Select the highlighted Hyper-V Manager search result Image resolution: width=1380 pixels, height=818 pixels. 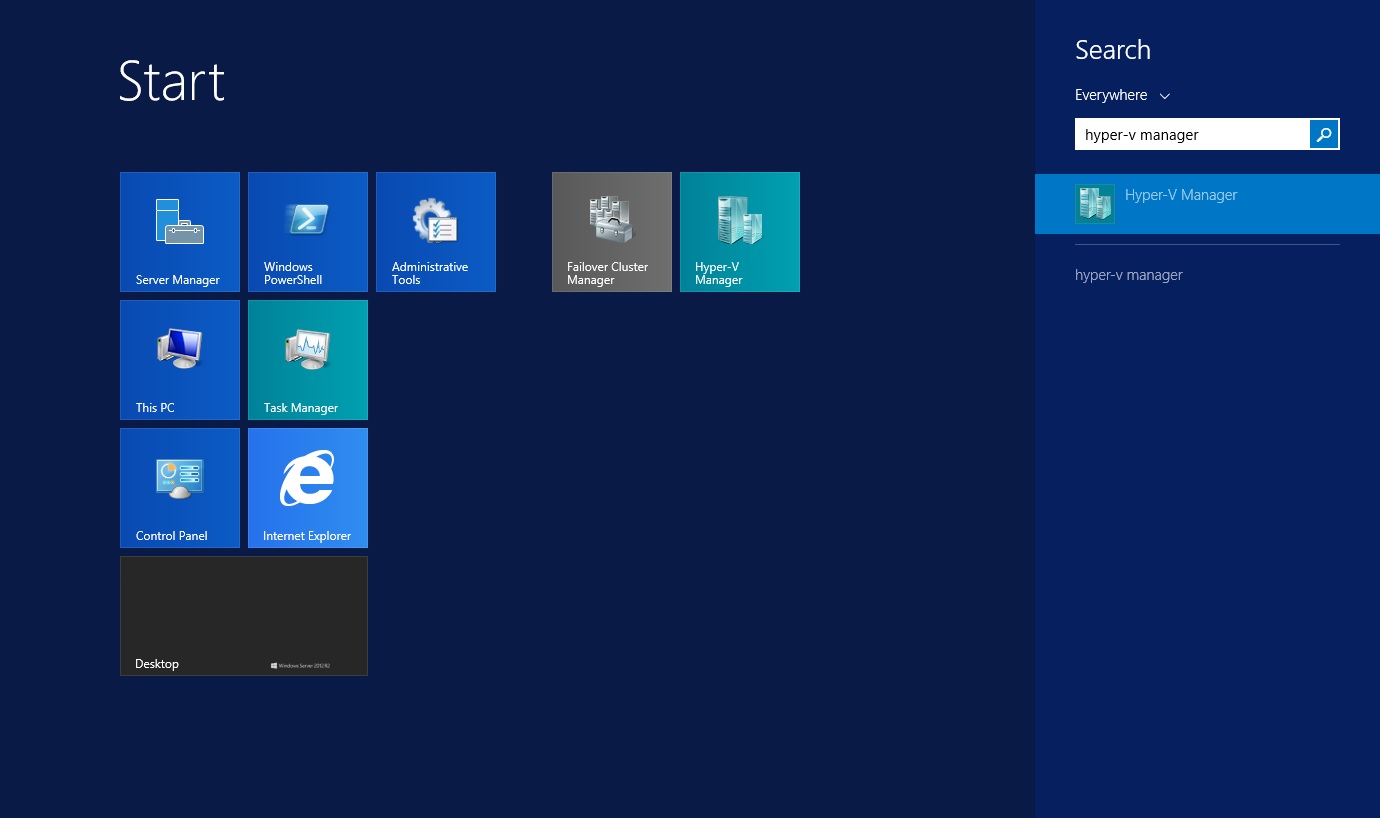(x=1181, y=195)
